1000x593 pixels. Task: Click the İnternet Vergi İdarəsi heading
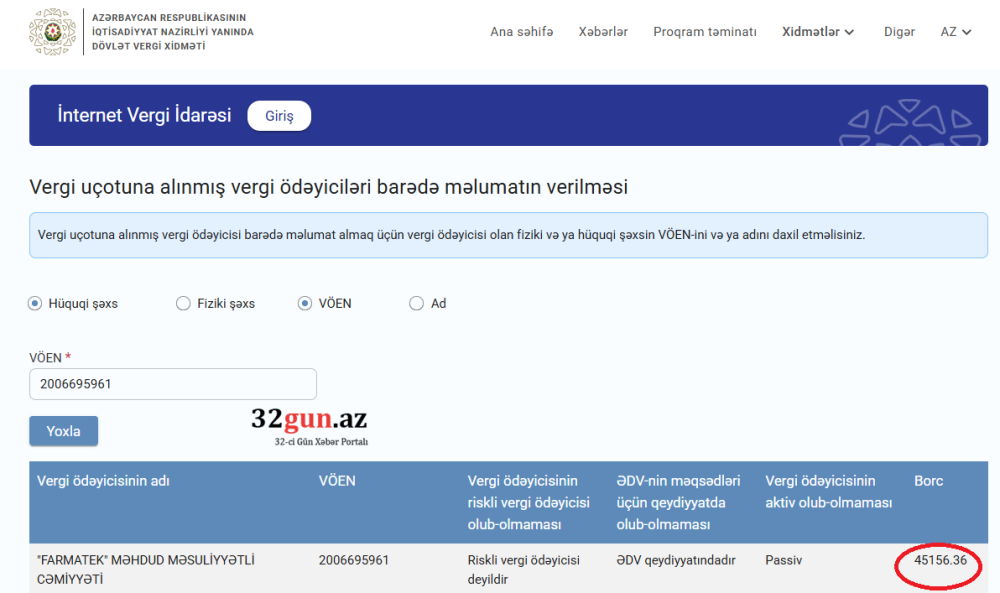point(146,115)
